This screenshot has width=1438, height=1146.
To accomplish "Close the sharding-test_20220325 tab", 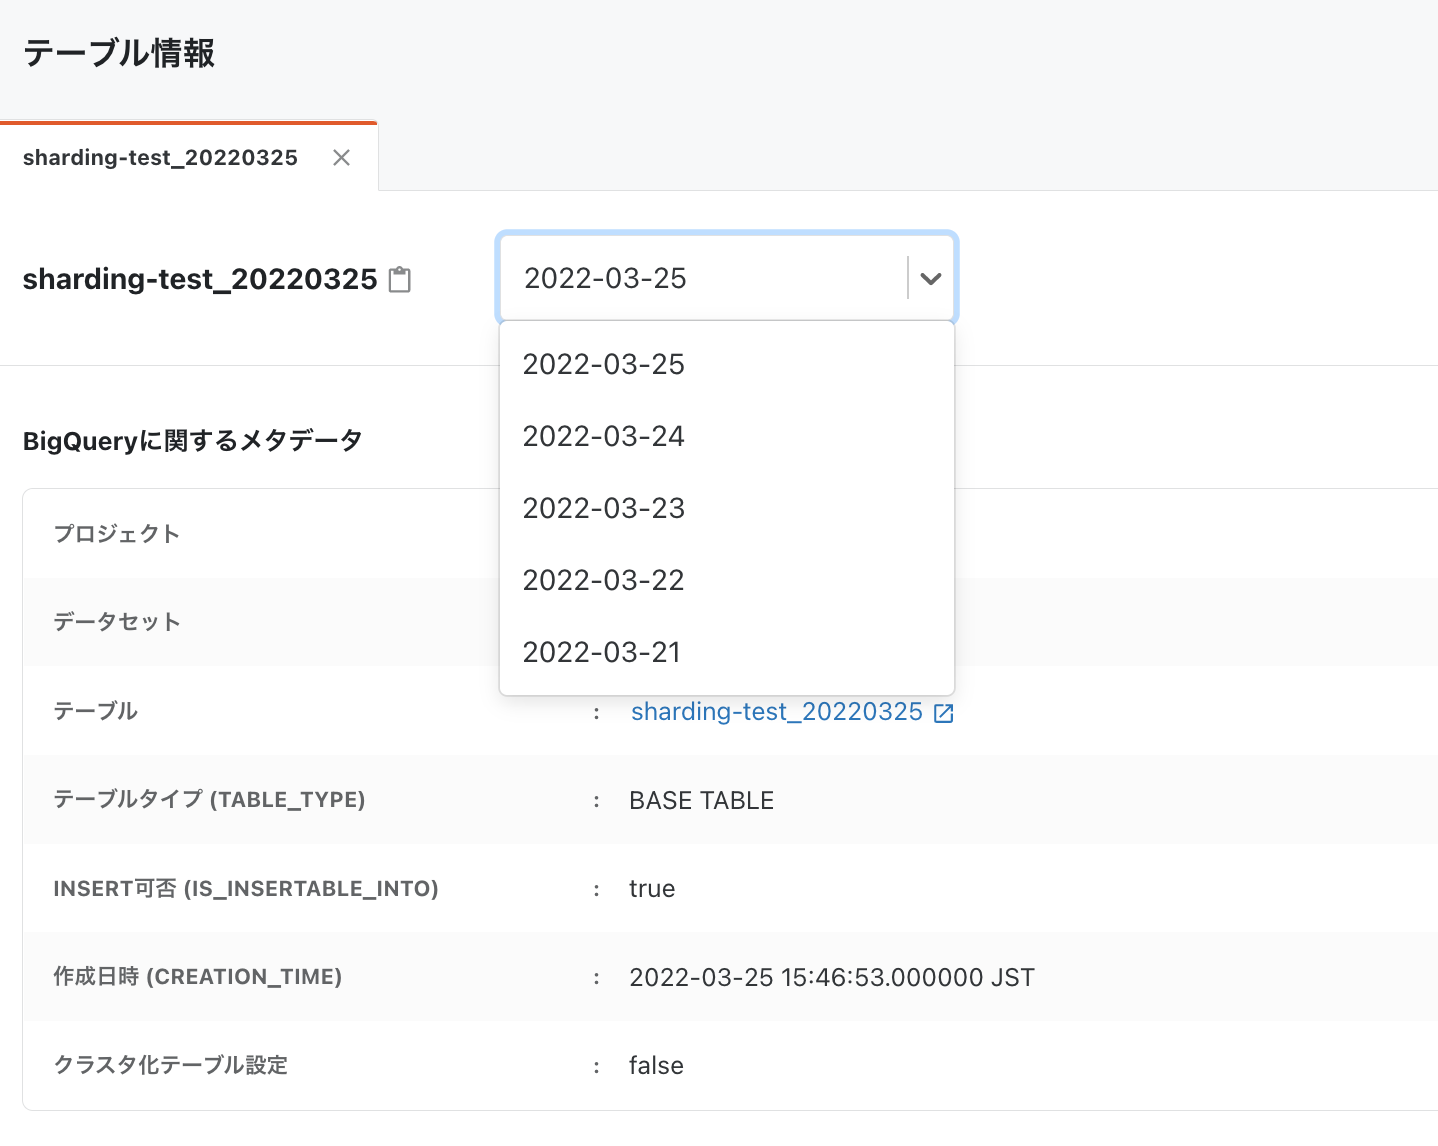I will click(341, 158).
